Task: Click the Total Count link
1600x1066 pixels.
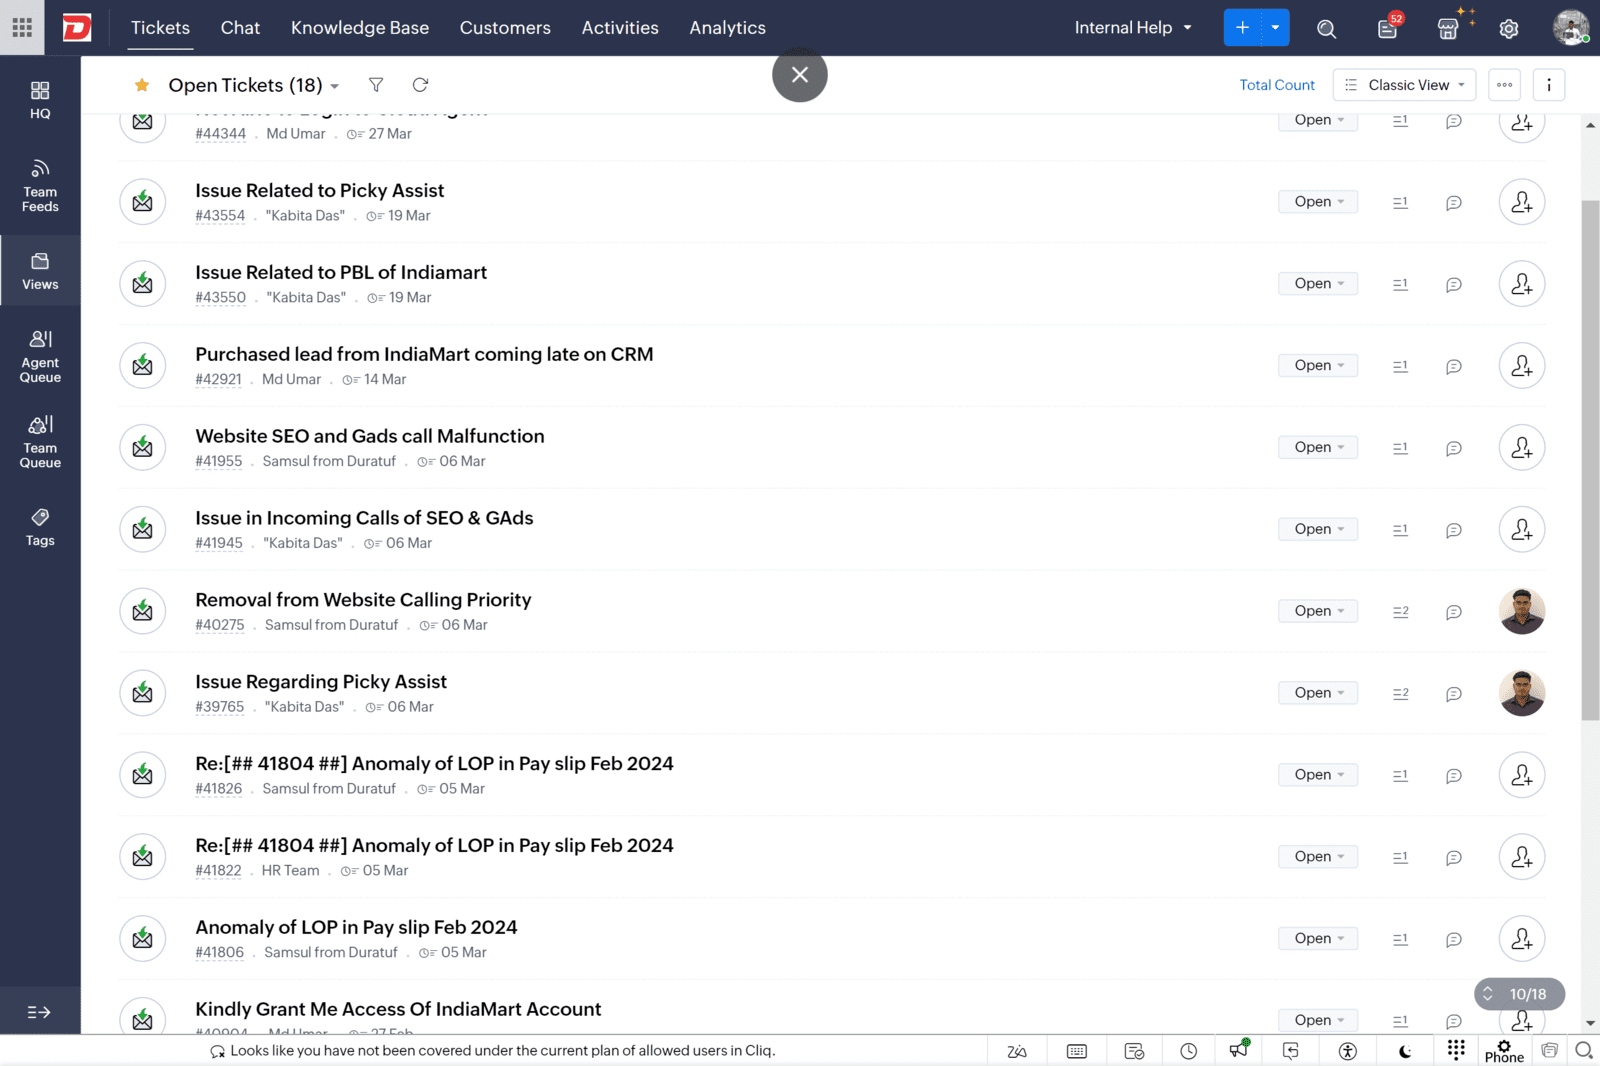Action: (x=1277, y=85)
